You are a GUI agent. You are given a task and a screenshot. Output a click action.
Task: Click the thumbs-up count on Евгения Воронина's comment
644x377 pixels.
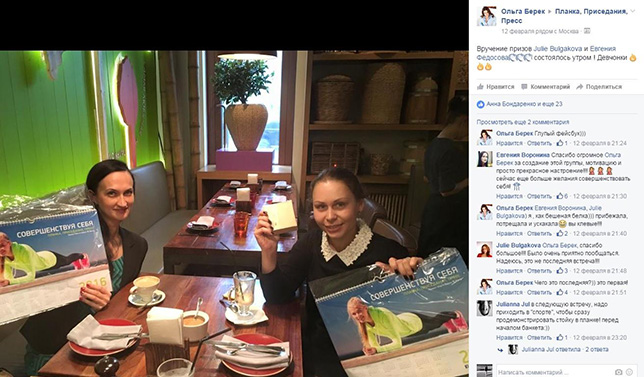[562, 196]
